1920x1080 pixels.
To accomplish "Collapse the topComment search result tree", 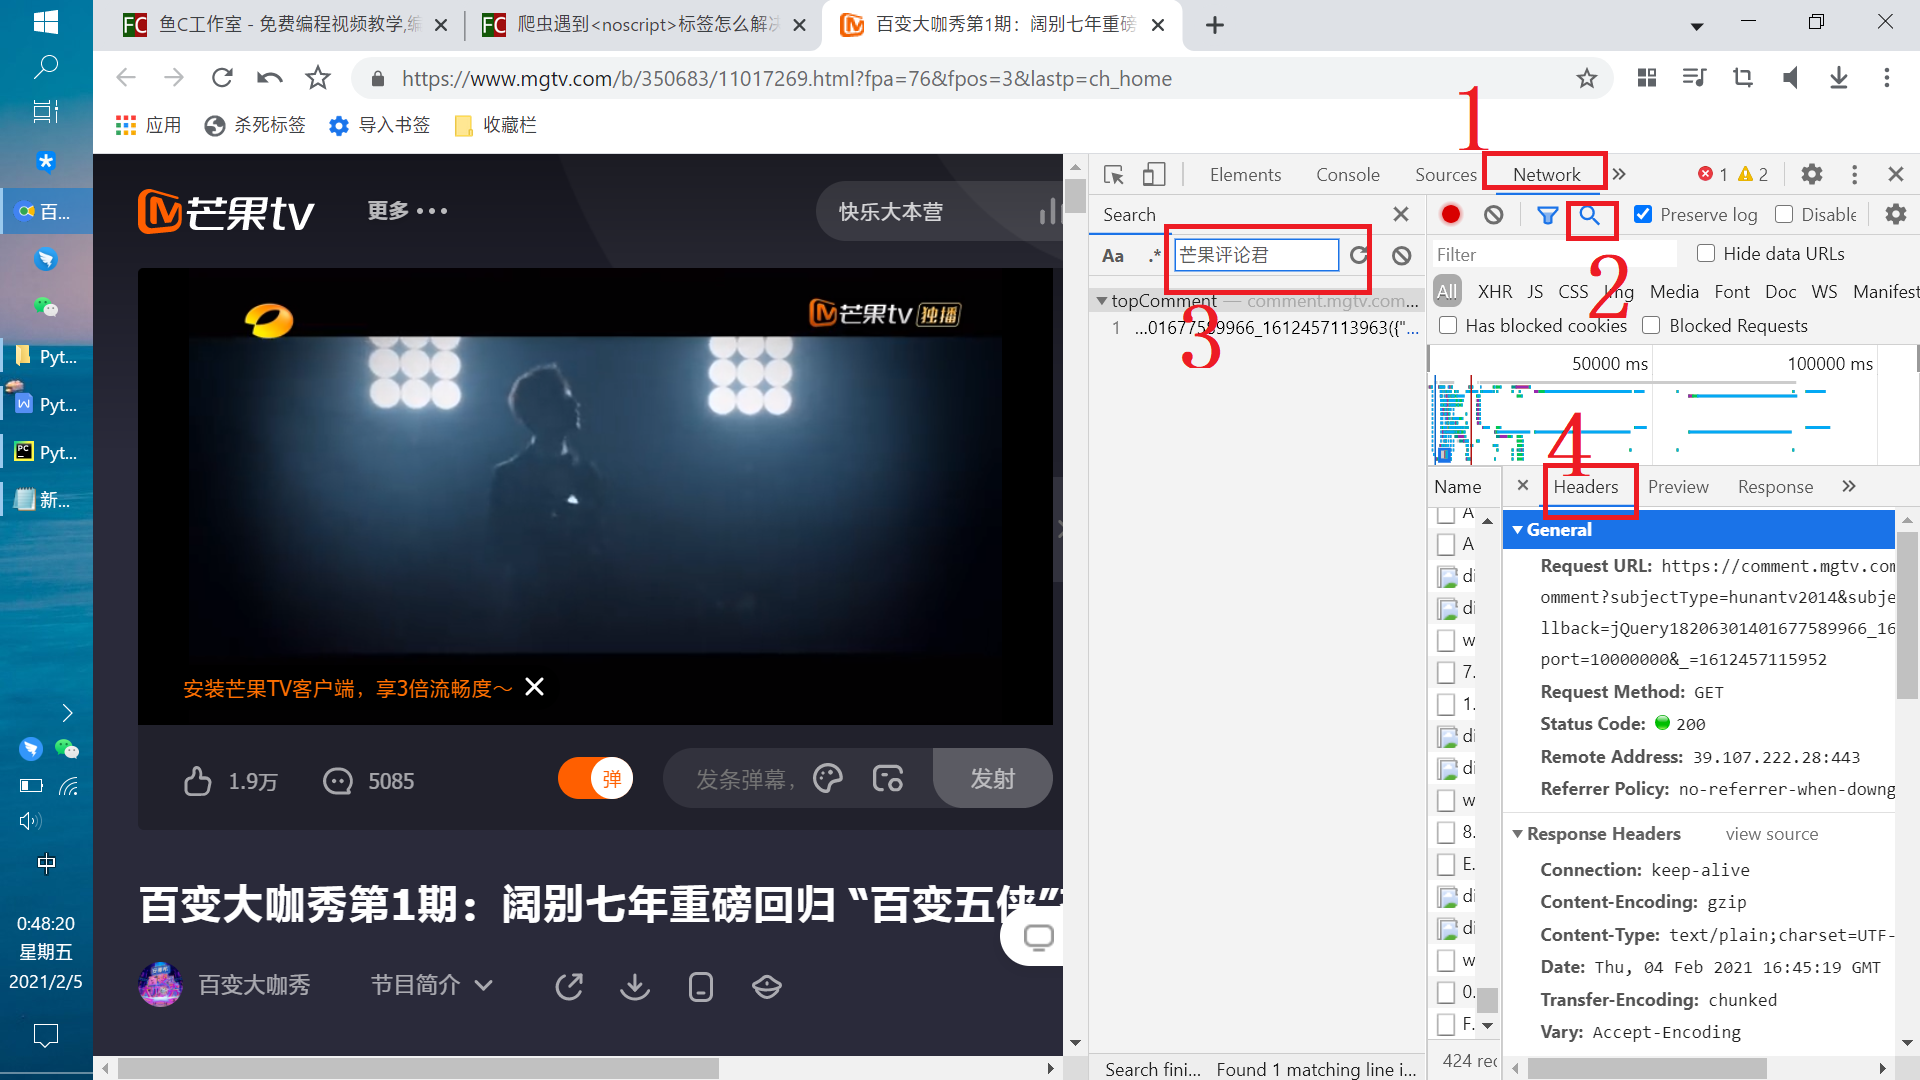I will tap(1101, 301).
